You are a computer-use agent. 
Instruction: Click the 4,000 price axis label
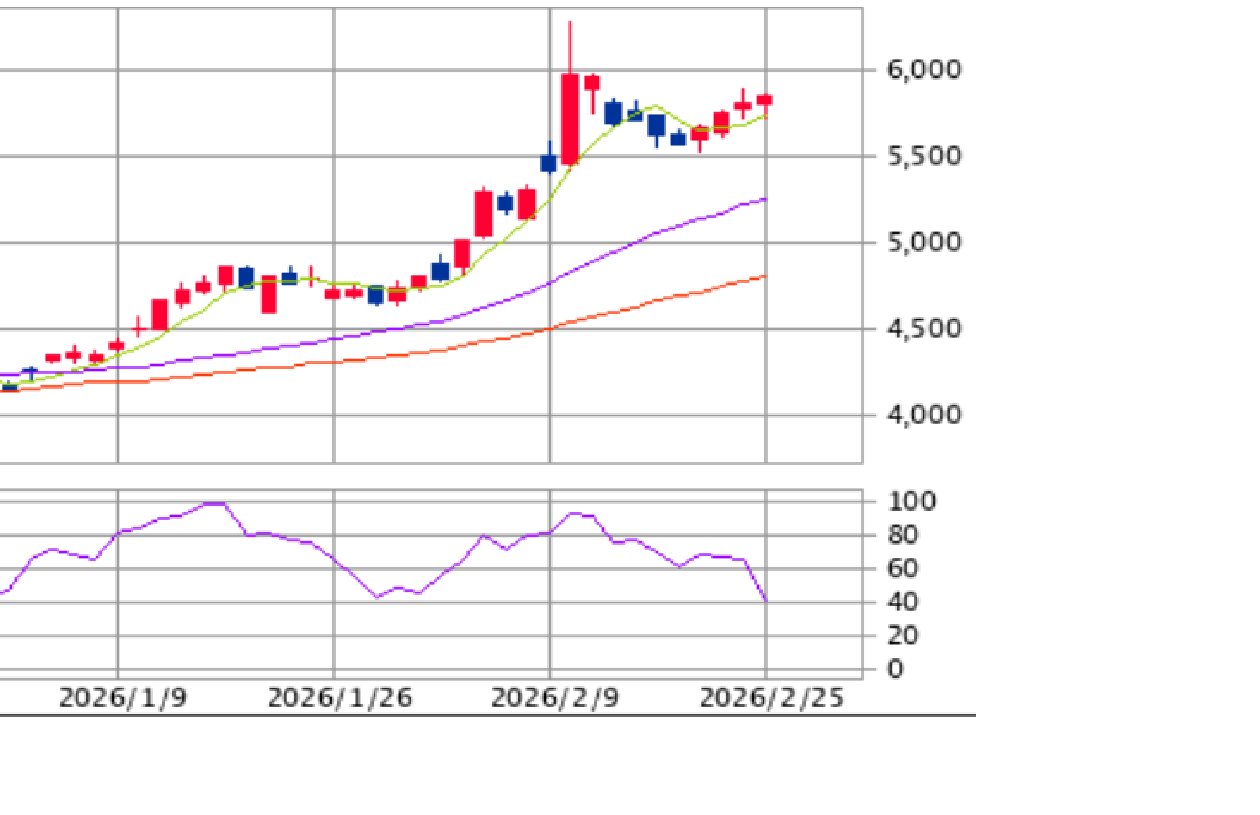tap(923, 414)
